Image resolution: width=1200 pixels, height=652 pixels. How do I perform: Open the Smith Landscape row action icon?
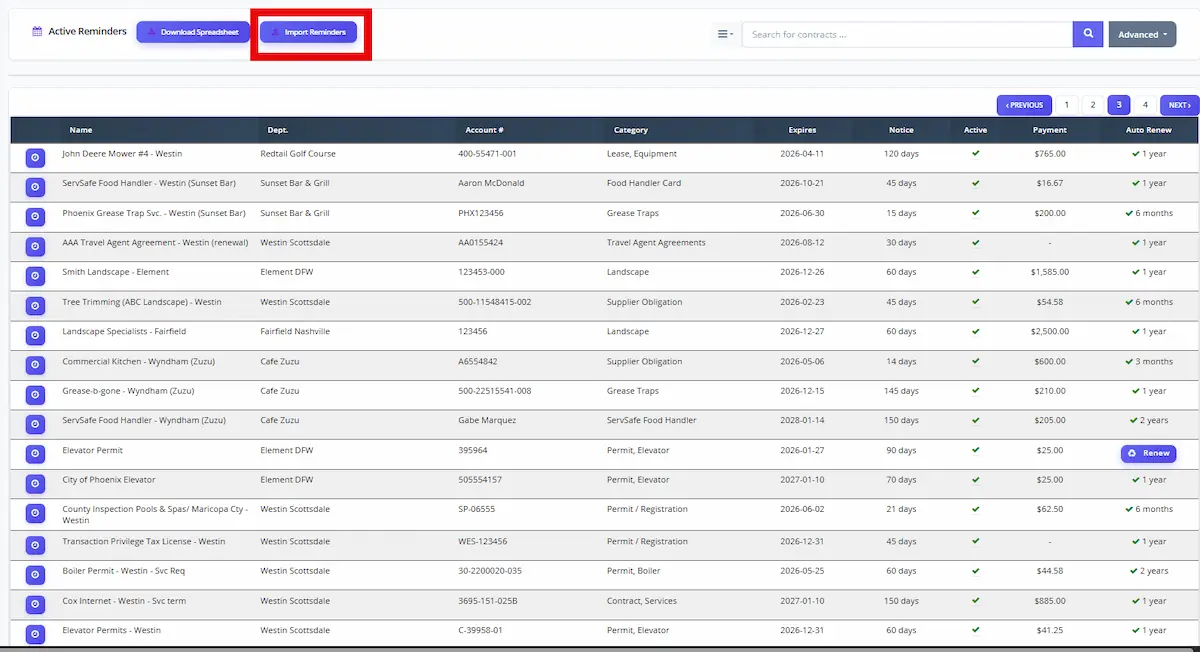35,276
